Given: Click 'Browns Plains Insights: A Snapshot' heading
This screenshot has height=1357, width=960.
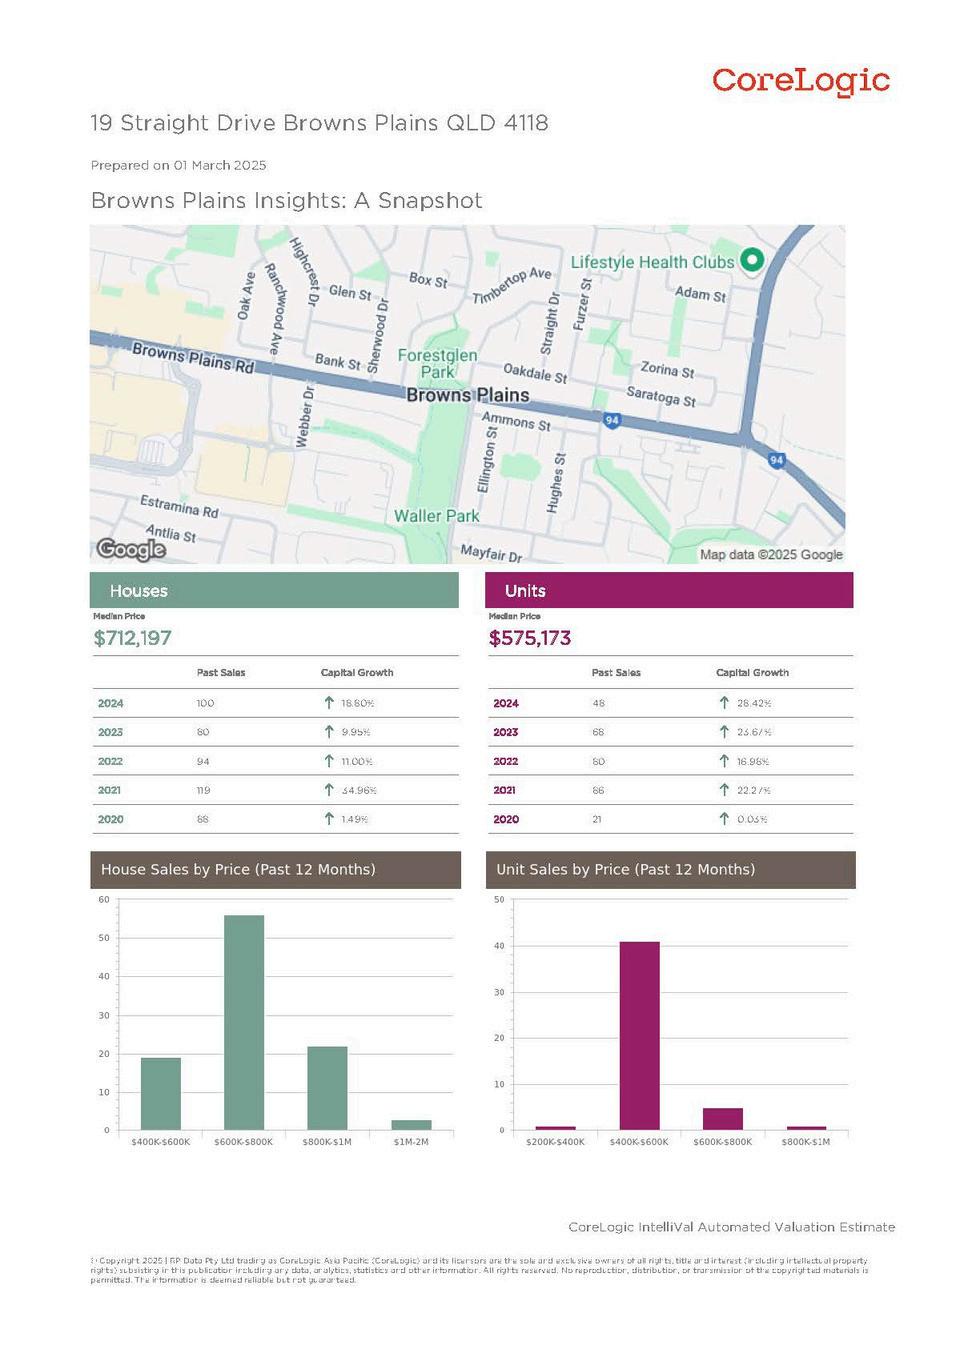Looking at the screenshot, I should coord(286,200).
